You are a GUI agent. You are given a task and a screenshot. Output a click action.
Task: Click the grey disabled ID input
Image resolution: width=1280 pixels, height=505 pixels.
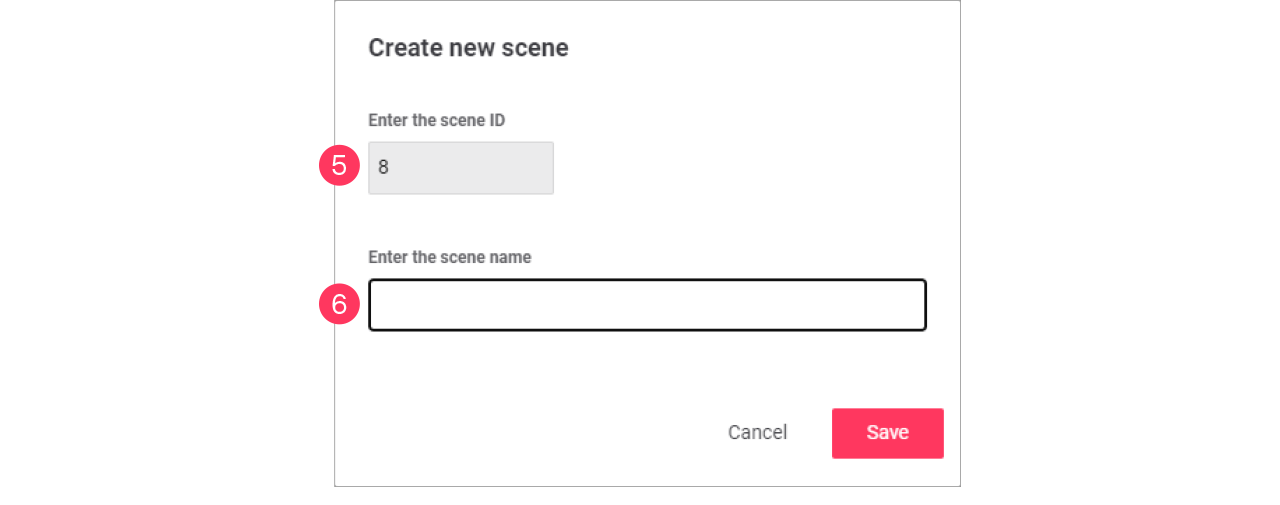pos(460,168)
